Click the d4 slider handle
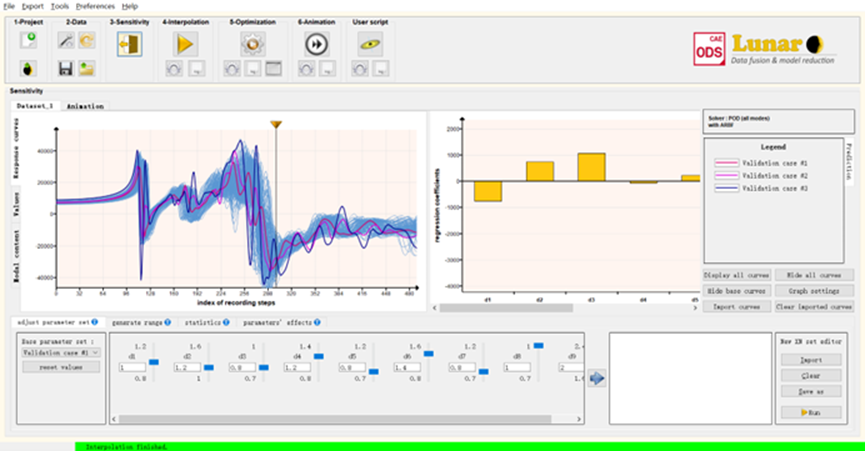Viewport: 865px width, 451px height. tap(318, 357)
